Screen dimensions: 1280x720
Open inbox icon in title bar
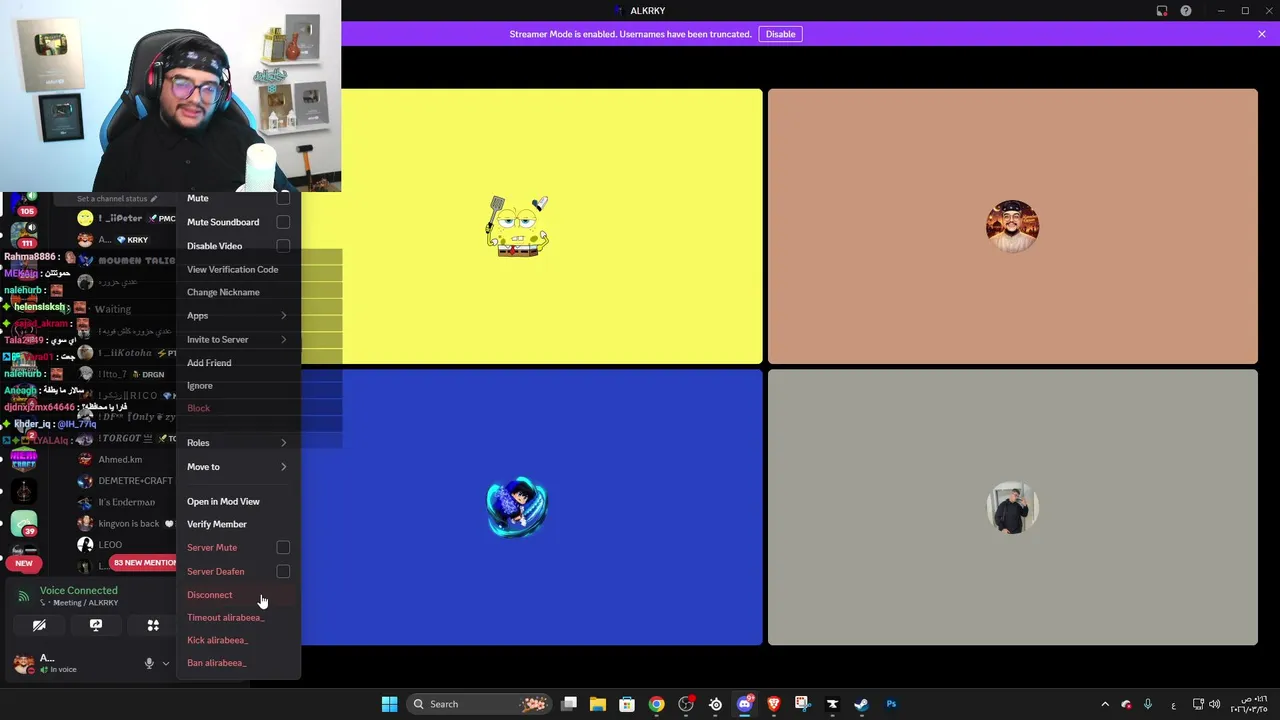point(1162,11)
